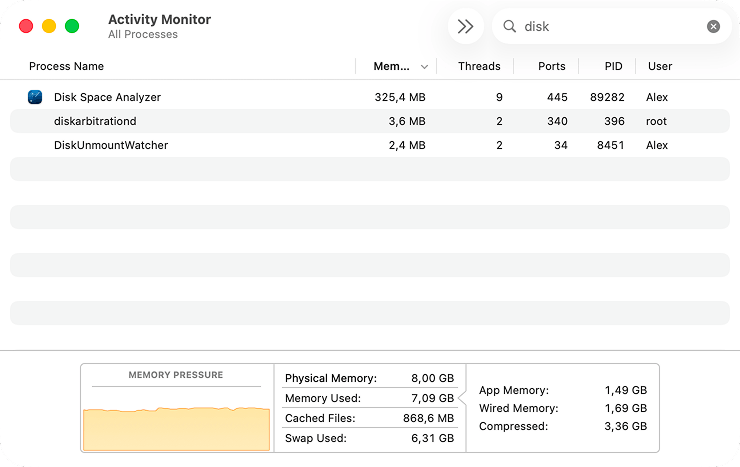The width and height of the screenshot is (740, 467).
Task: Sort by the Threads column header
Action: pyautogui.click(x=479, y=66)
